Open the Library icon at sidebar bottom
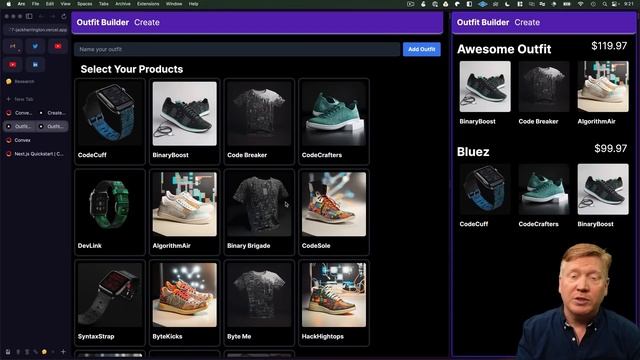The width and height of the screenshot is (640, 360). point(8,351)
